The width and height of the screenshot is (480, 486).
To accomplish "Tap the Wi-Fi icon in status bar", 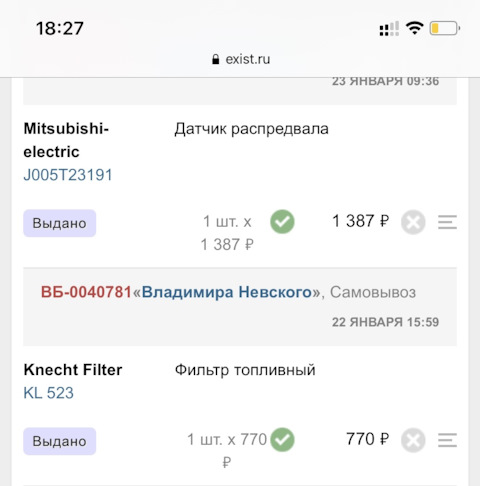I will (x=414, y=28).
